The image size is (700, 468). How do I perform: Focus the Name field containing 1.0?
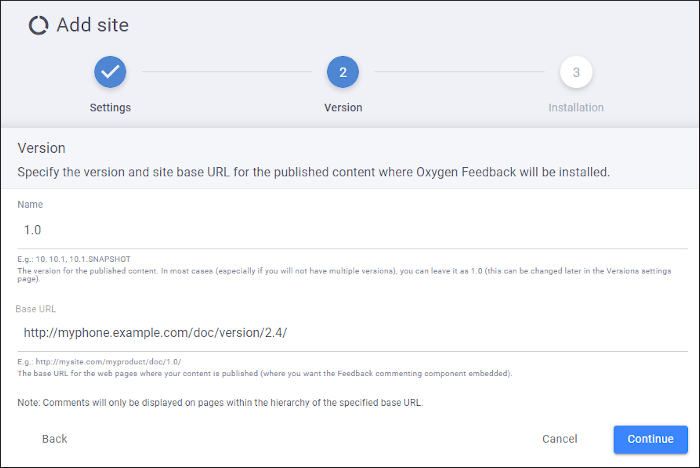(x=350, y=229)
